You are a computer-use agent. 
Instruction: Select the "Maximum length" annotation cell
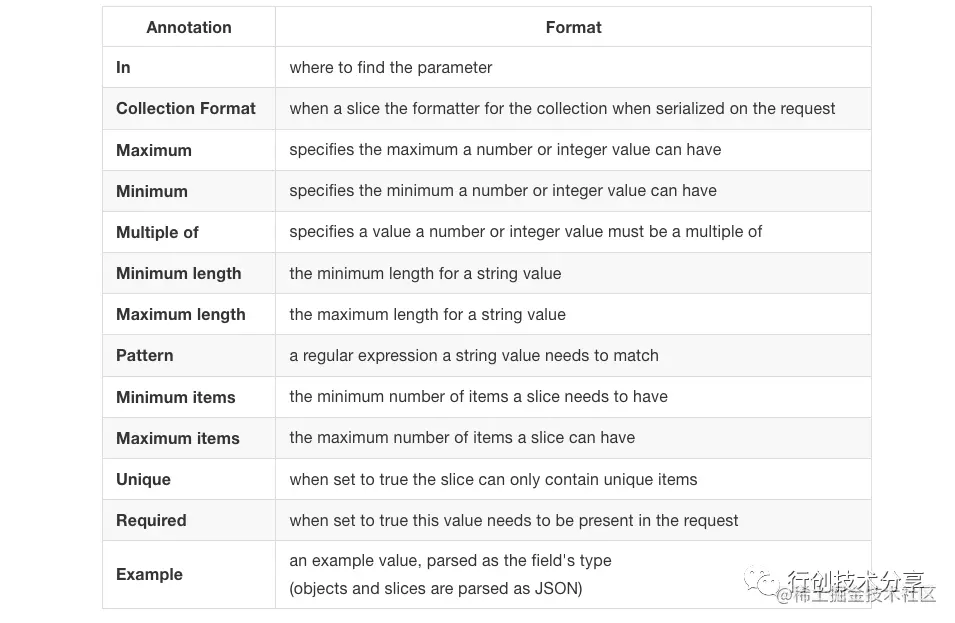click(x=180, y=314)
